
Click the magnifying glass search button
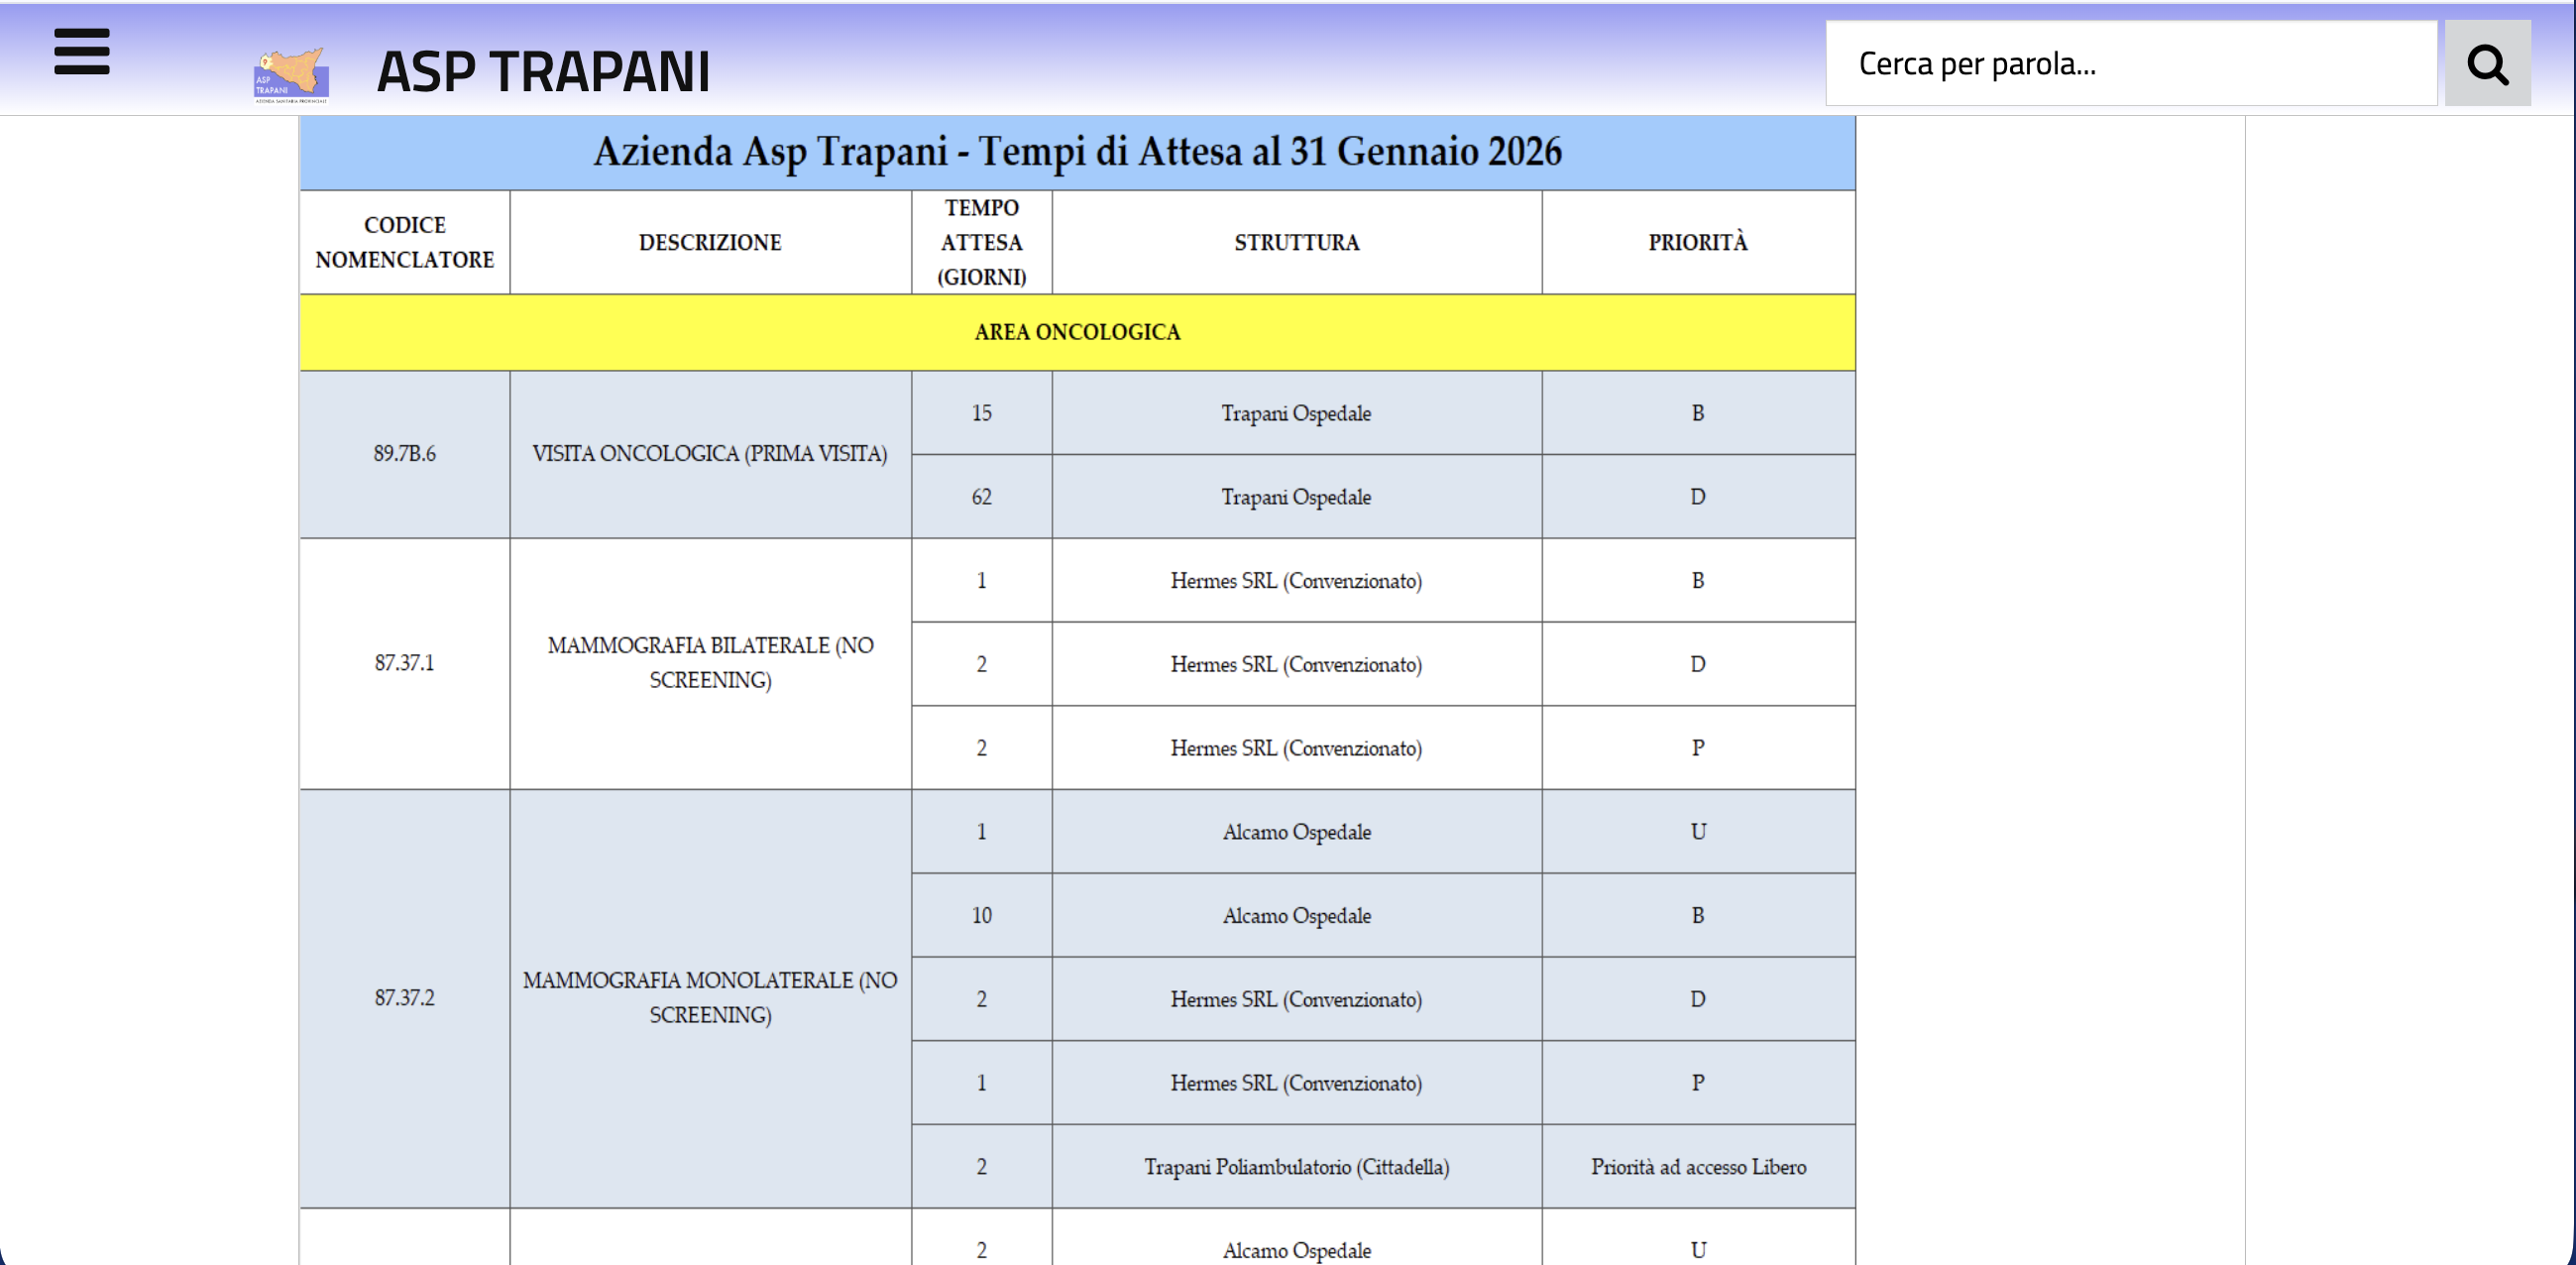coord(2487,64)
